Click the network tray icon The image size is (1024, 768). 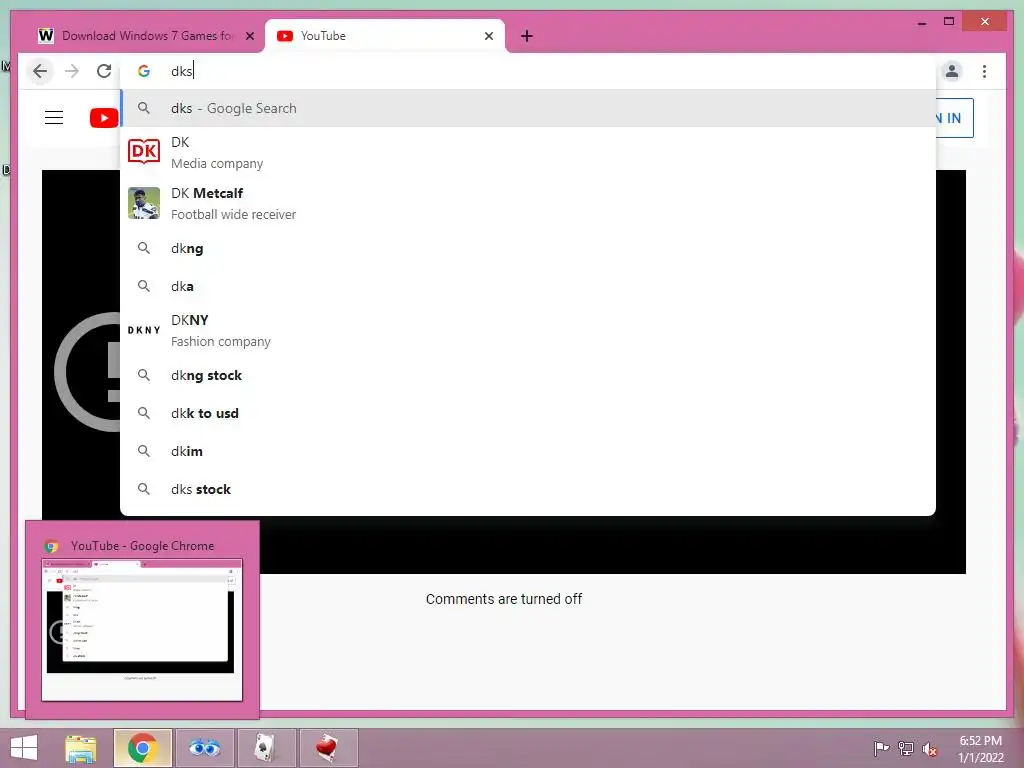pos(906,748)
